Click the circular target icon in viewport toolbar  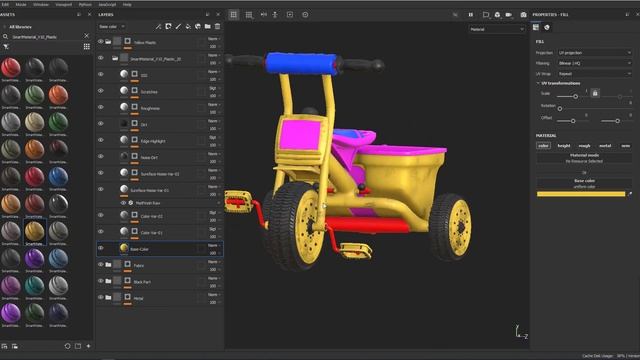tap(305, 15)
